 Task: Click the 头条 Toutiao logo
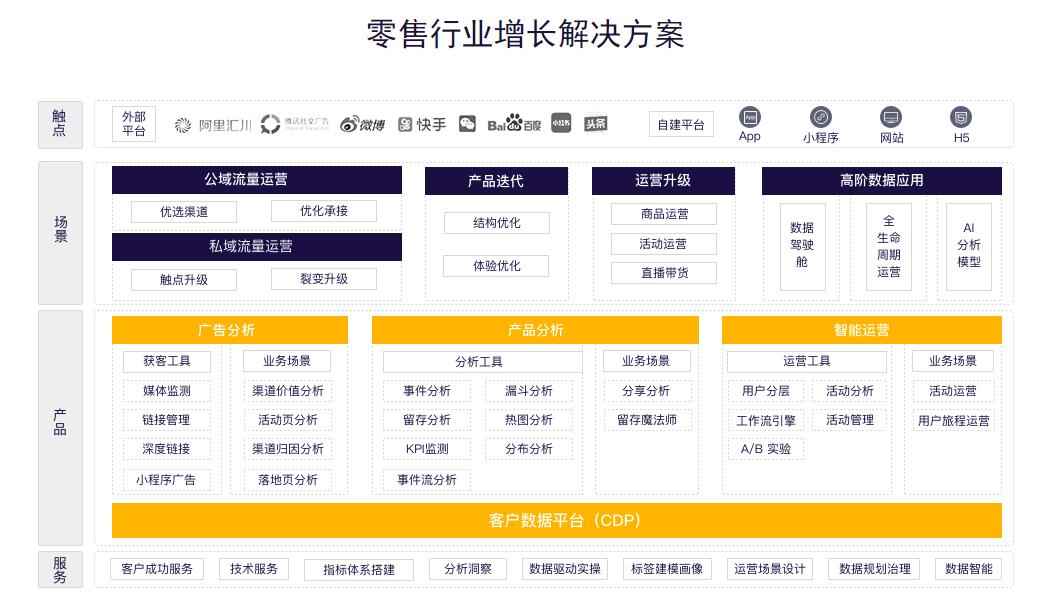pyautogui.click(x=595, y=123)
